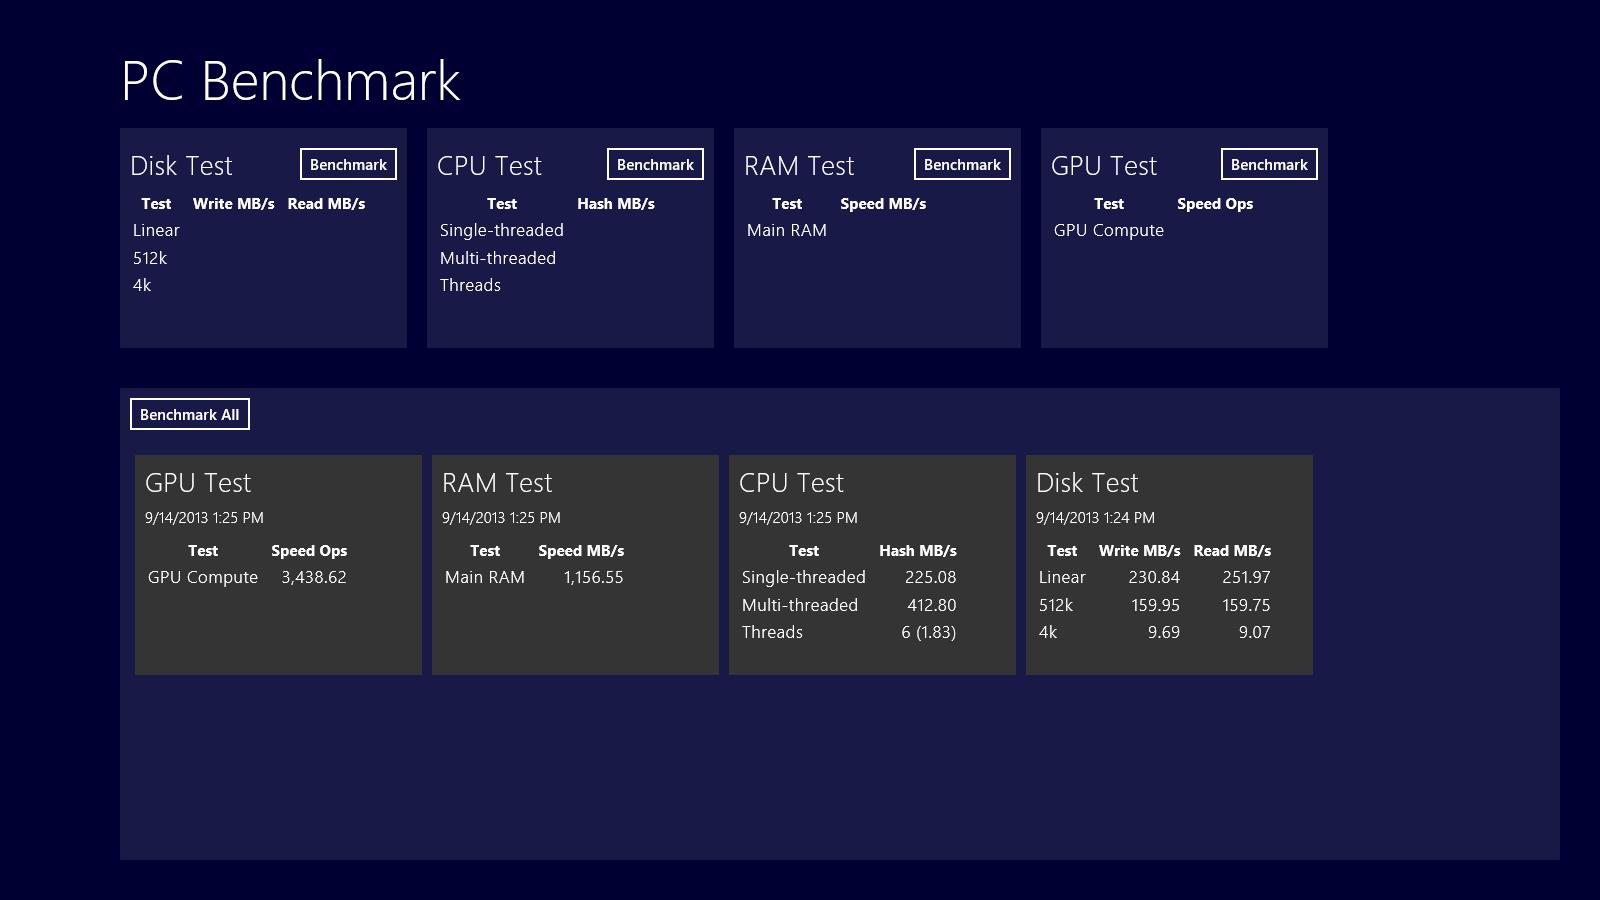Click the top RAM Test panel title
The width and height of the screenshot is (1600, 900).
pyautogui.click(x=799, y=166)
